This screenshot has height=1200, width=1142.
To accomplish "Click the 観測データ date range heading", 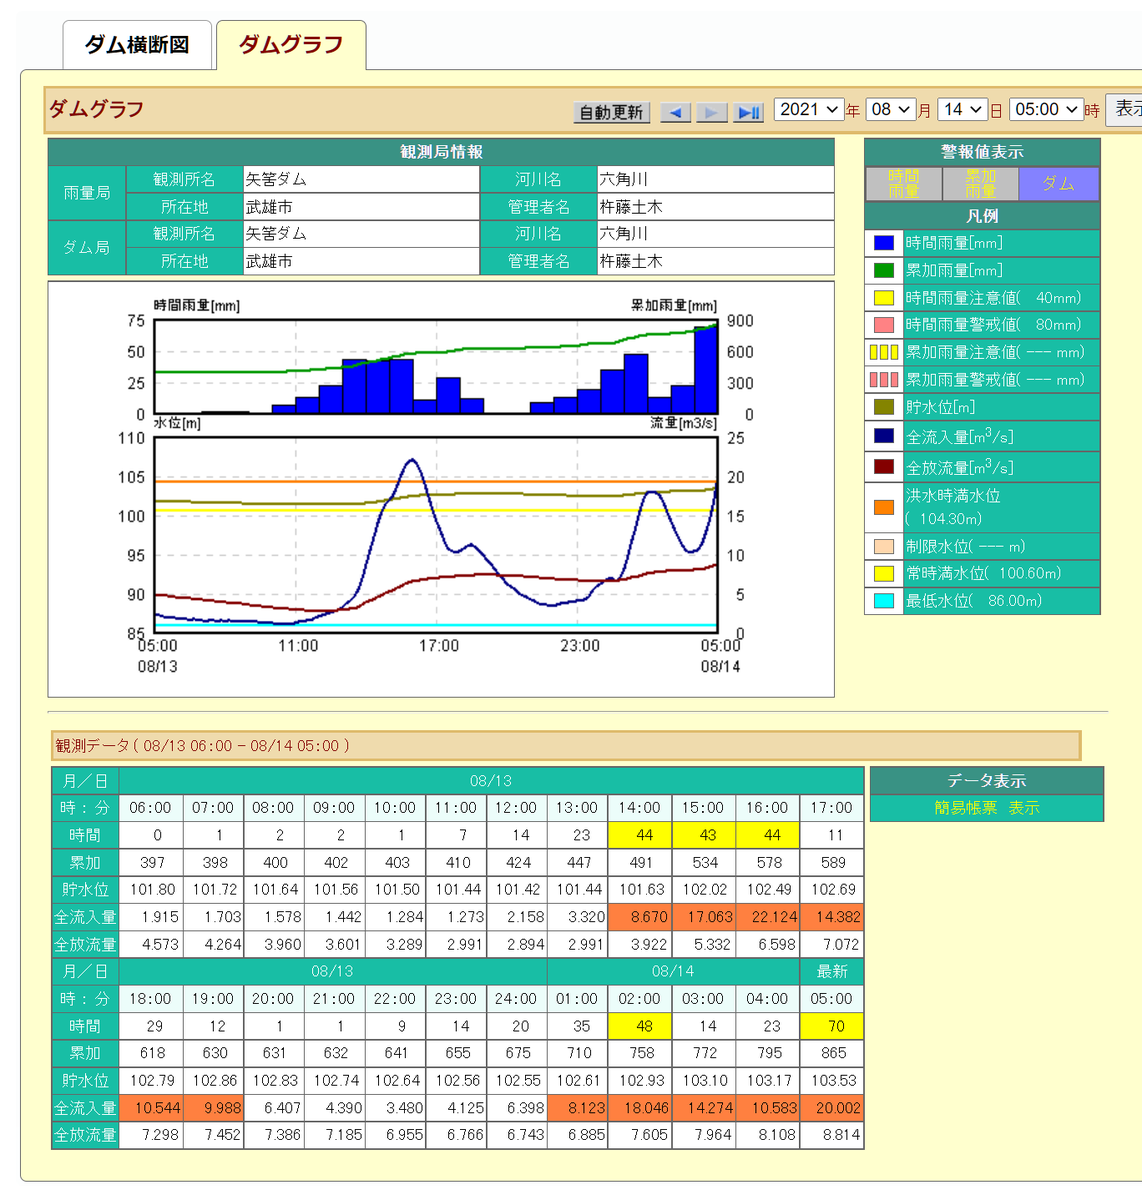I will click(x=565, y=746).
